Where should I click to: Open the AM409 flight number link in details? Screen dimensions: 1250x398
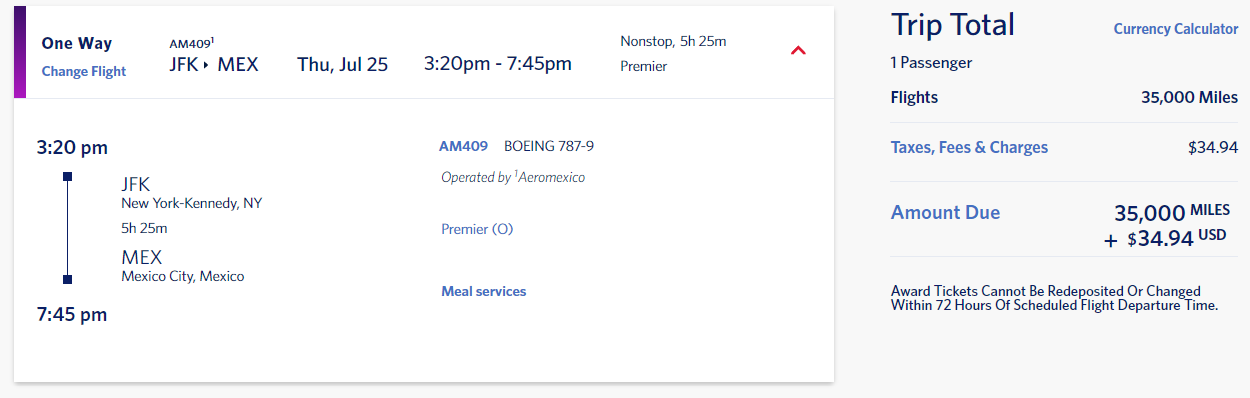463,146
